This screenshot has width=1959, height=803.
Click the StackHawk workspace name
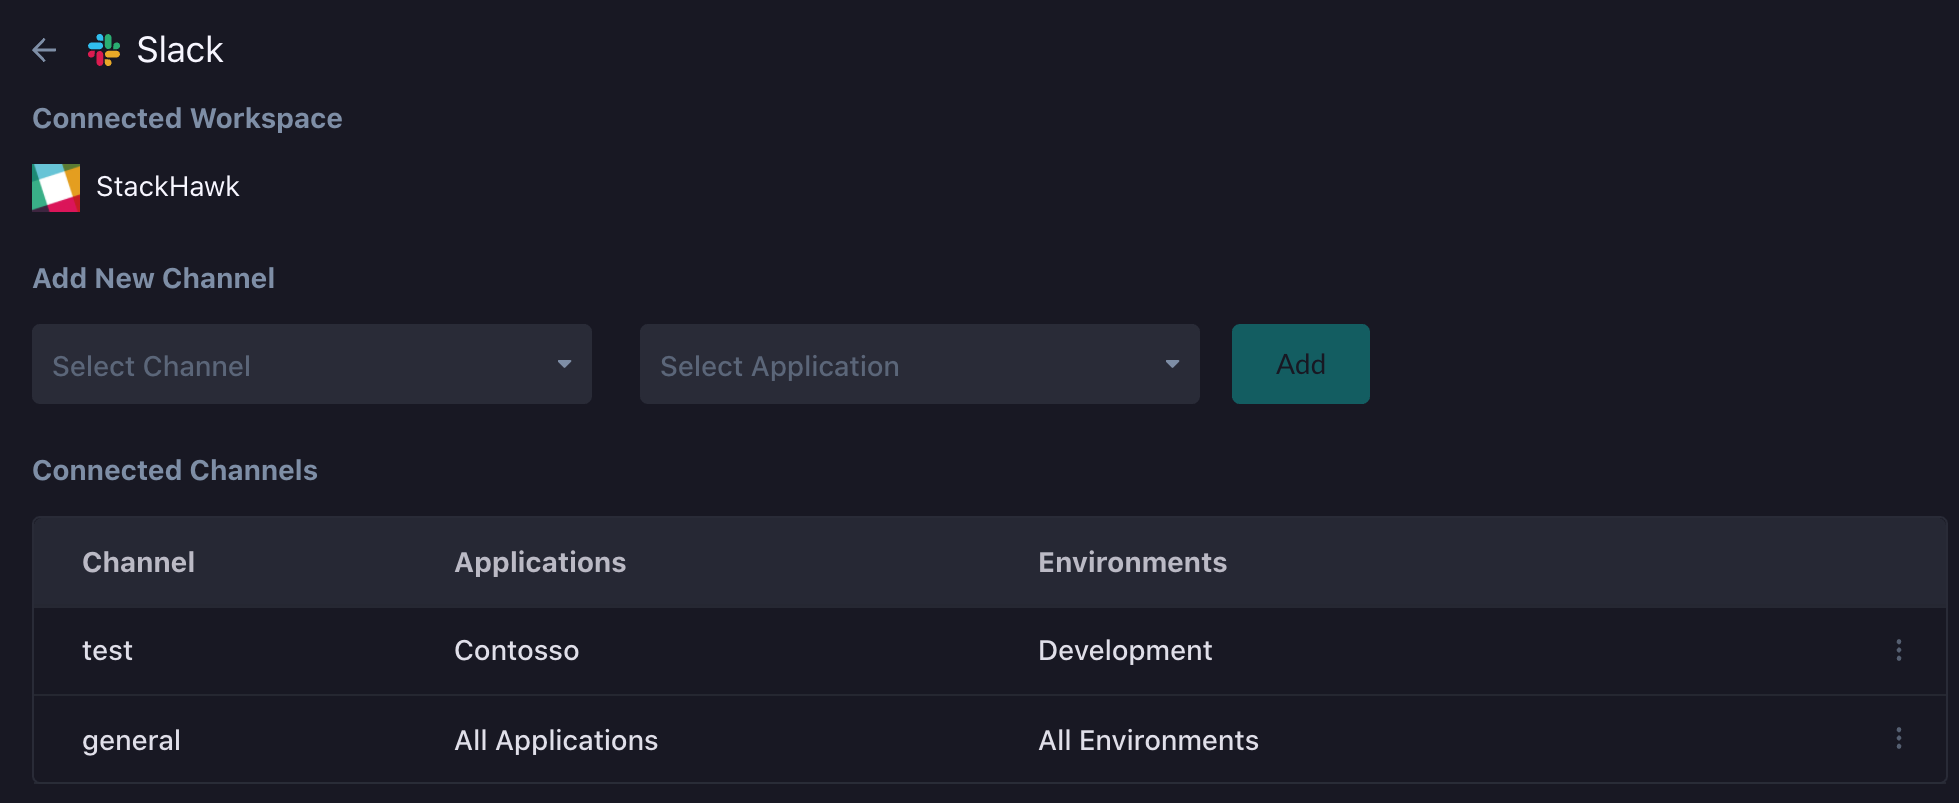click(168, 187)
